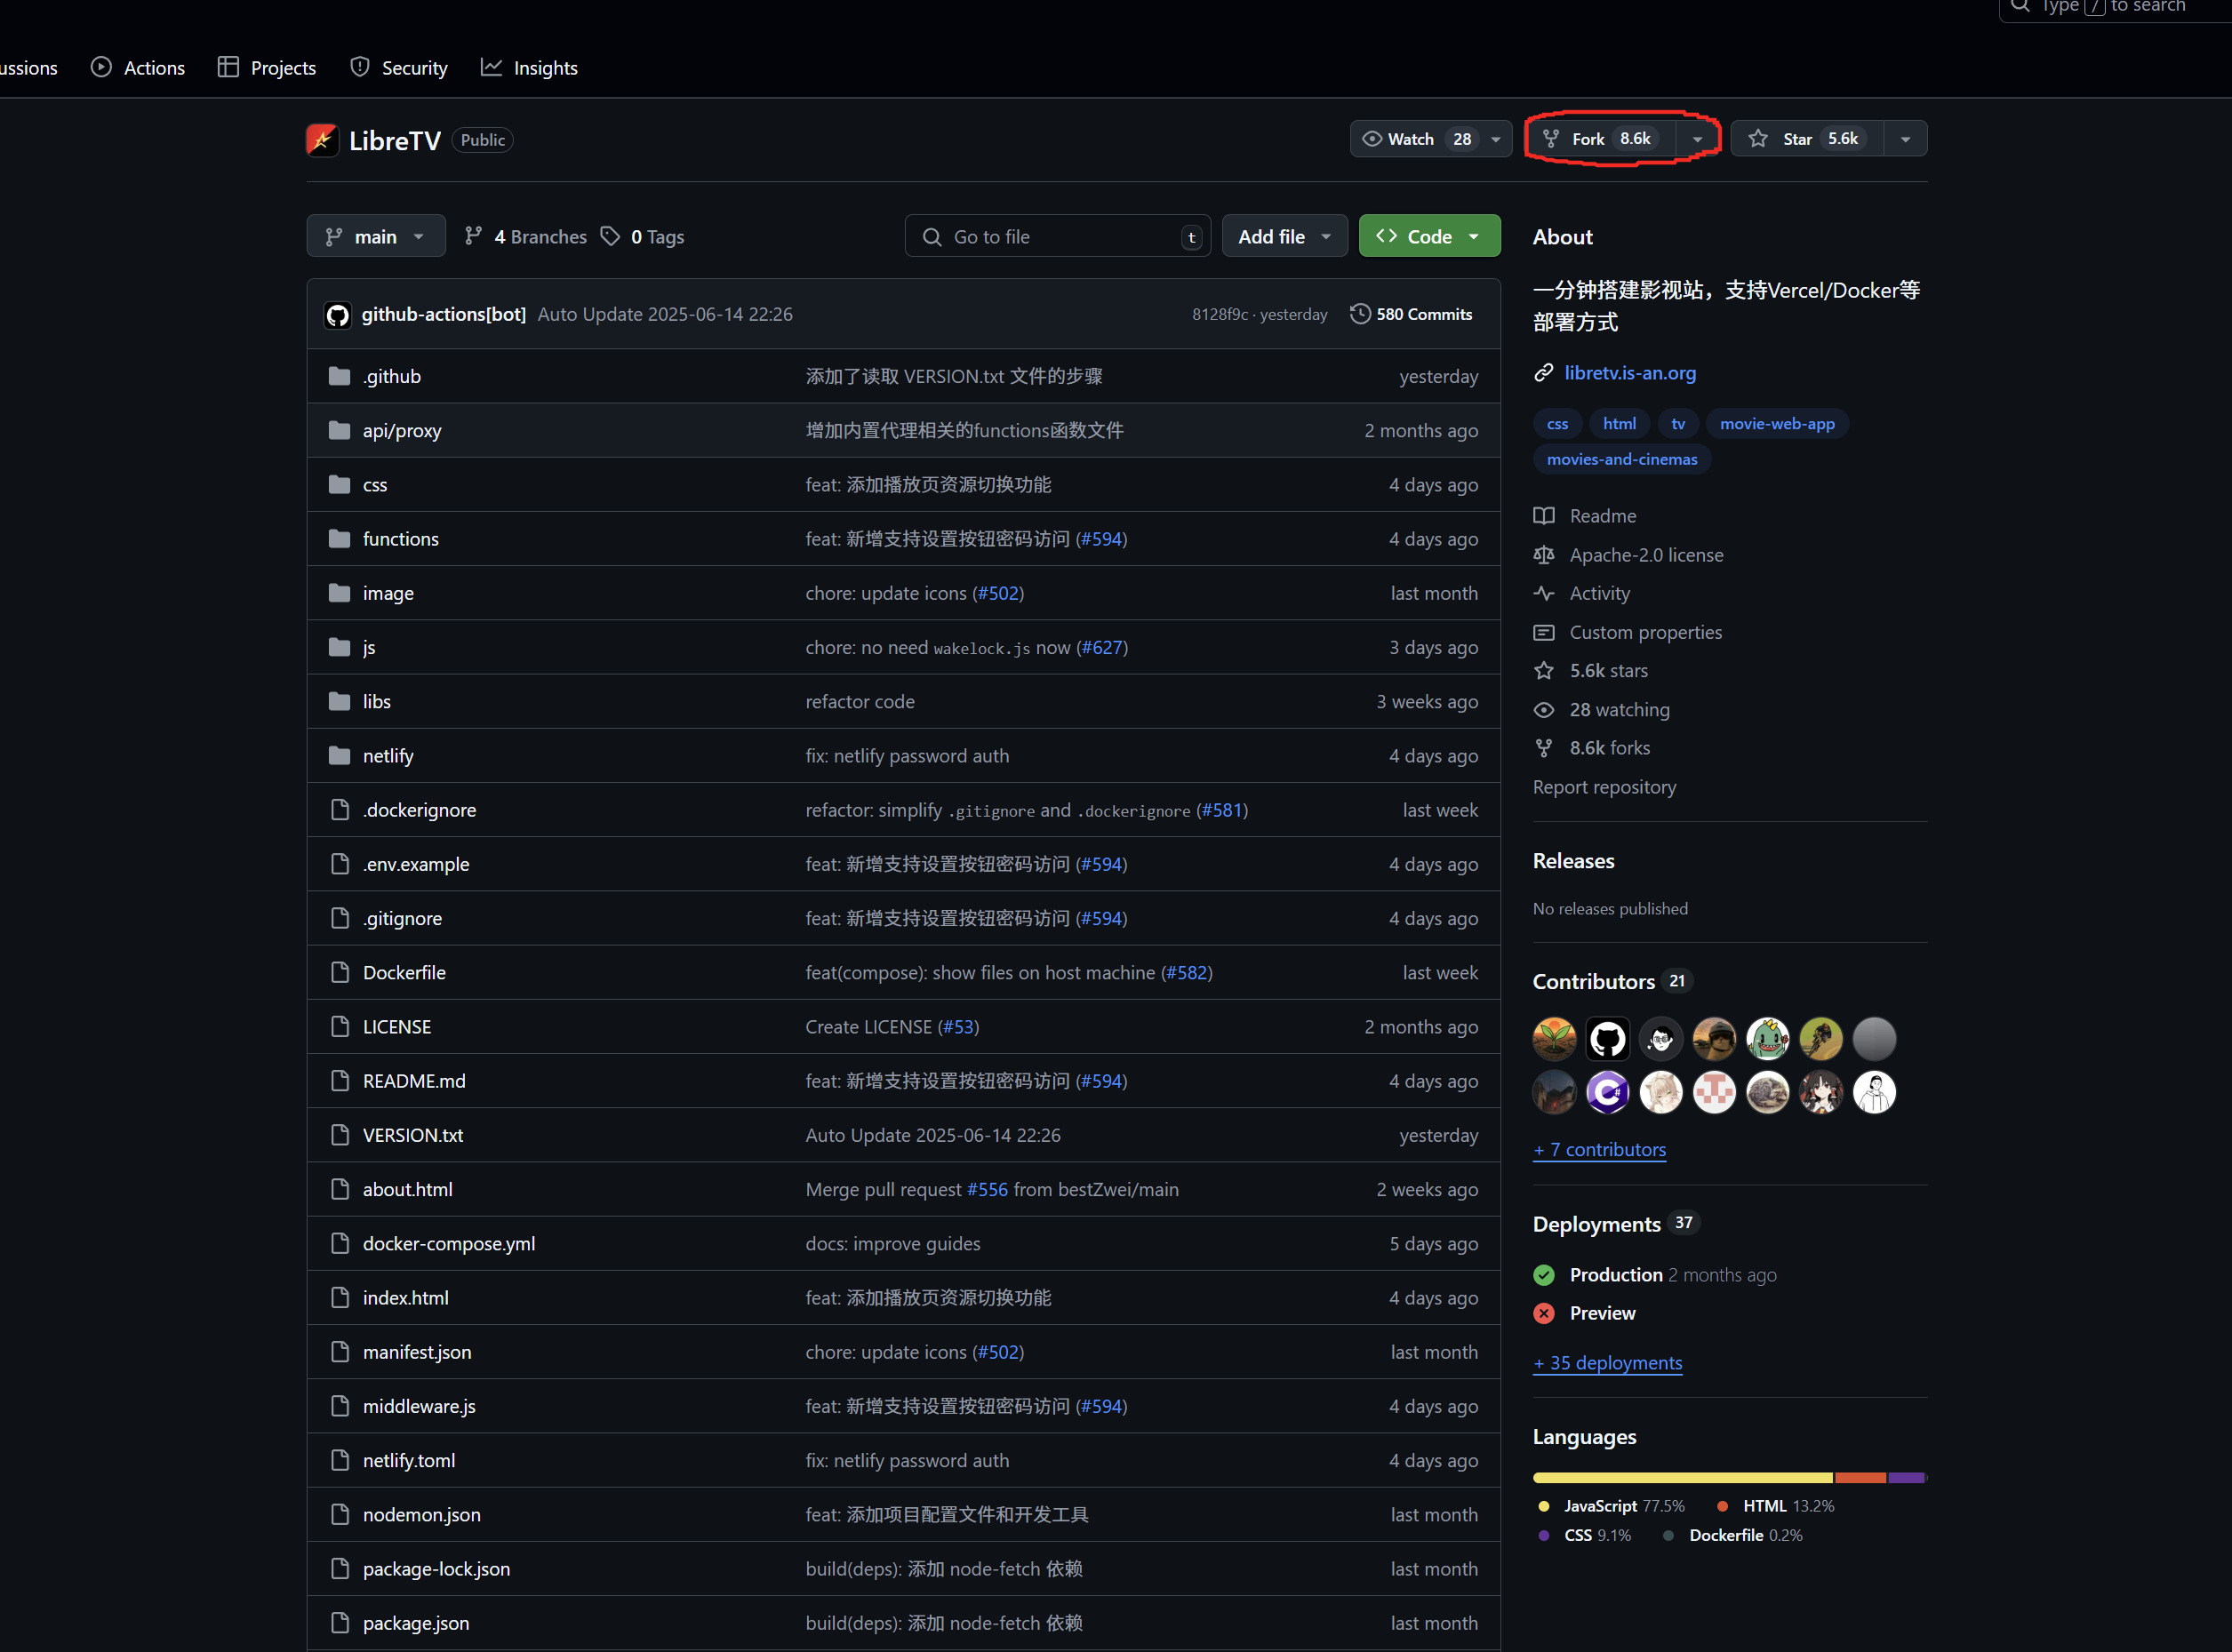Open the middleware.js file

[419, 1407]
